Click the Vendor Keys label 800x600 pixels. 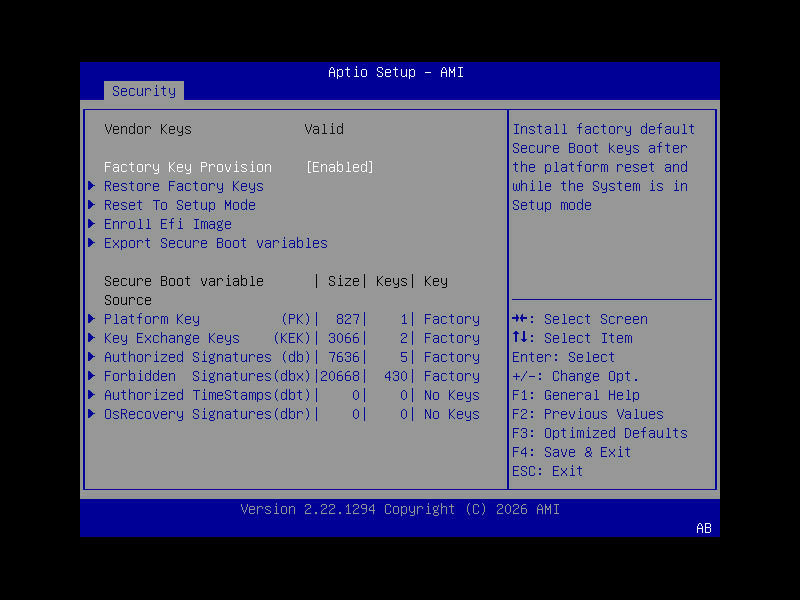tap(148, 129)
